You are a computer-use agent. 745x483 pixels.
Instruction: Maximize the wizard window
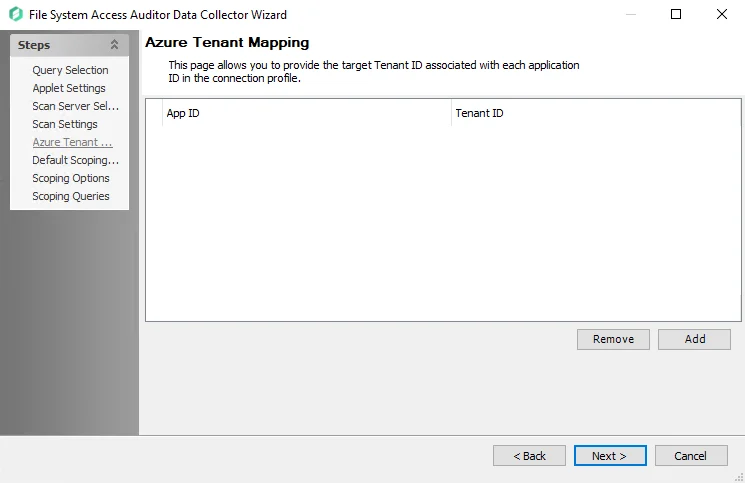676,14
